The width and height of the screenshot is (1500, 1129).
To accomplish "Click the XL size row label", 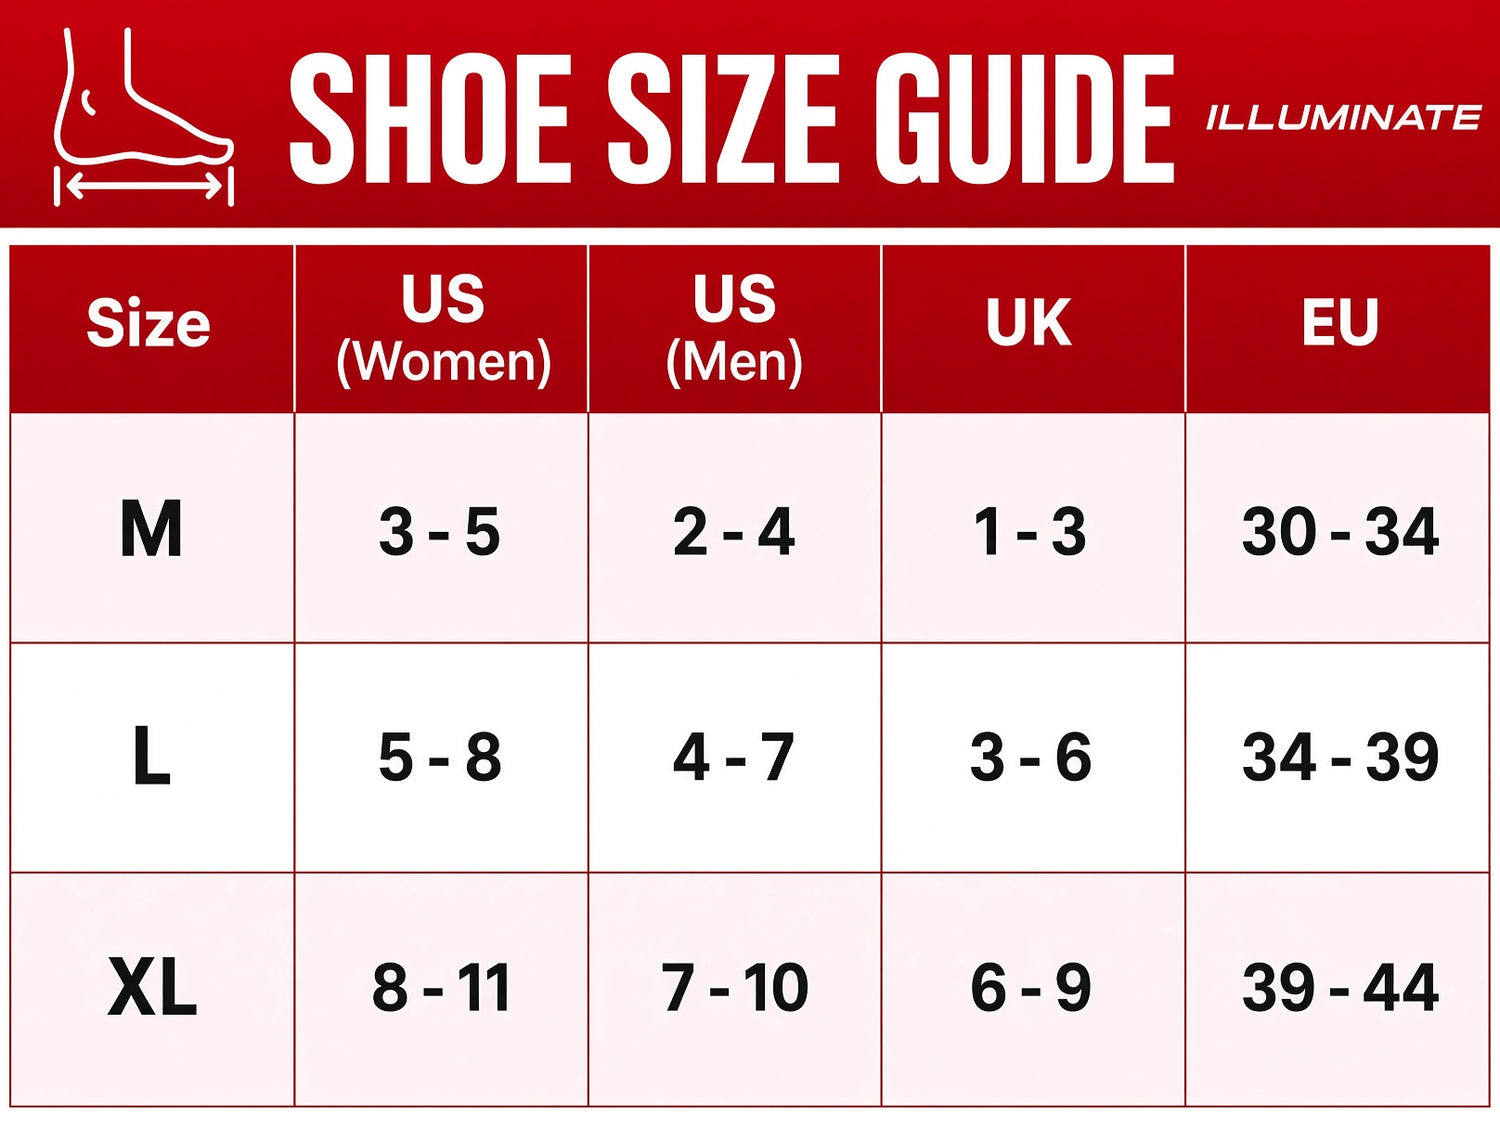I will click(x=152, y=989).
